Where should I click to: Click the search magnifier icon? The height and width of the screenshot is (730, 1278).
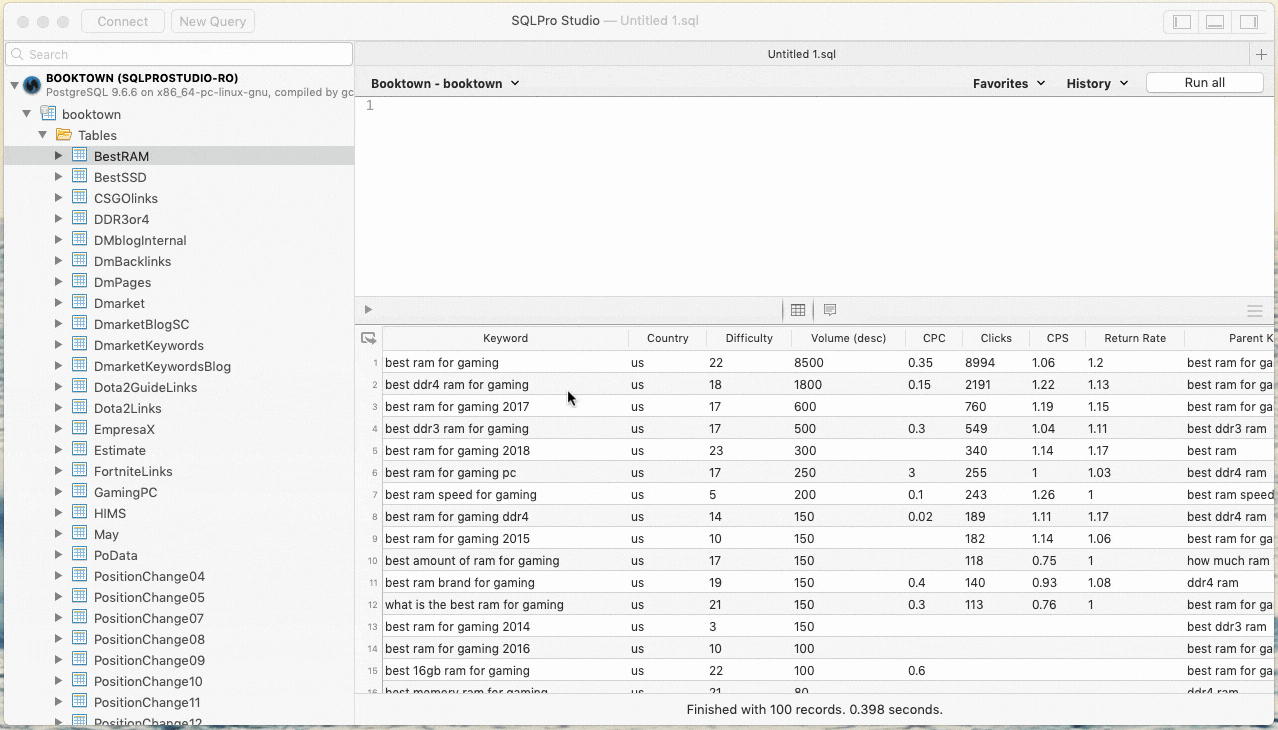click(x=17, y=54)
